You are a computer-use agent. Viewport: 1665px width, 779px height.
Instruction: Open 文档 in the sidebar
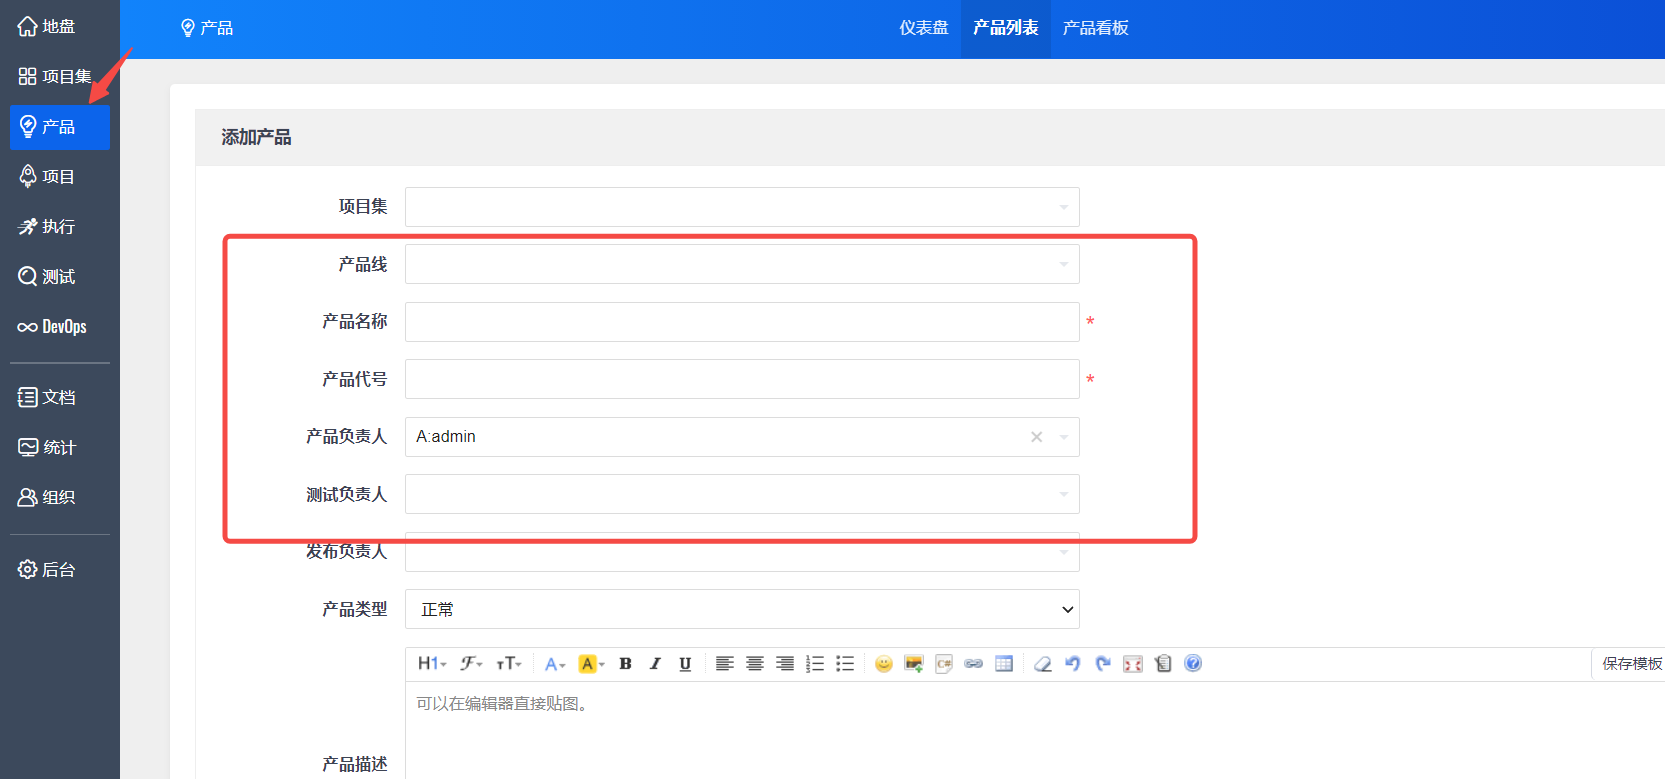point(47,398)
